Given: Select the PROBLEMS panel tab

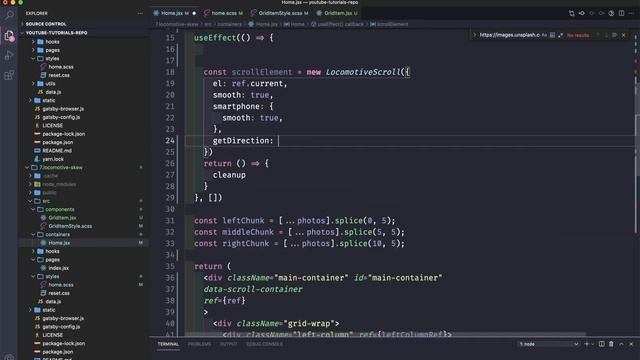Looking at the screenshot, I should (199, 344).
